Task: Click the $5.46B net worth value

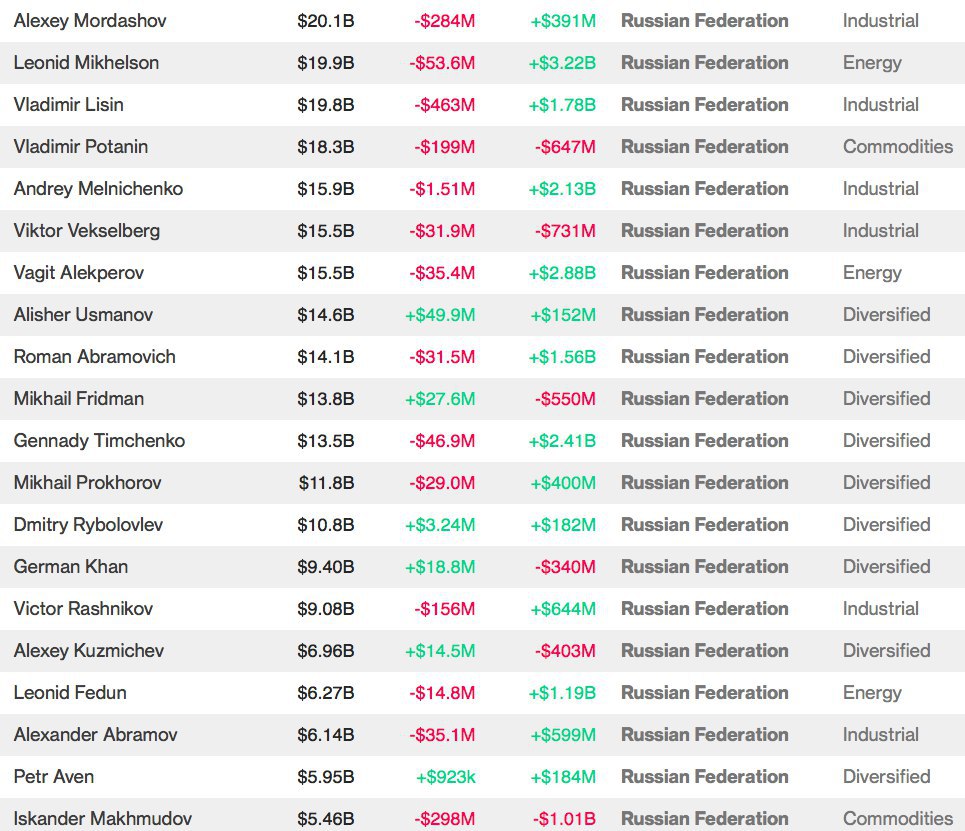Action: pos(326,819)
